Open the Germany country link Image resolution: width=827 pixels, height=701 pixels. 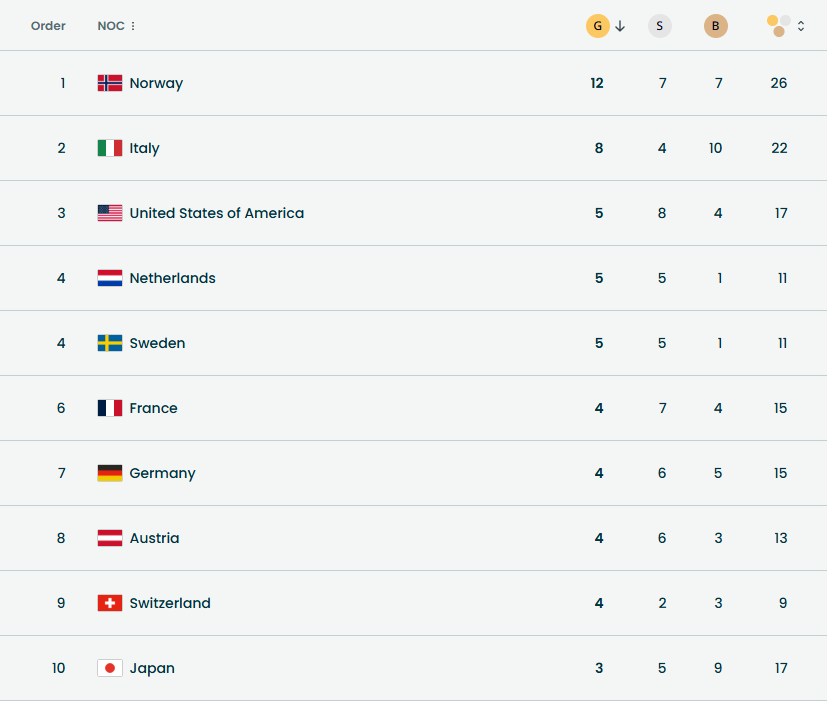(x=162, y=473)
